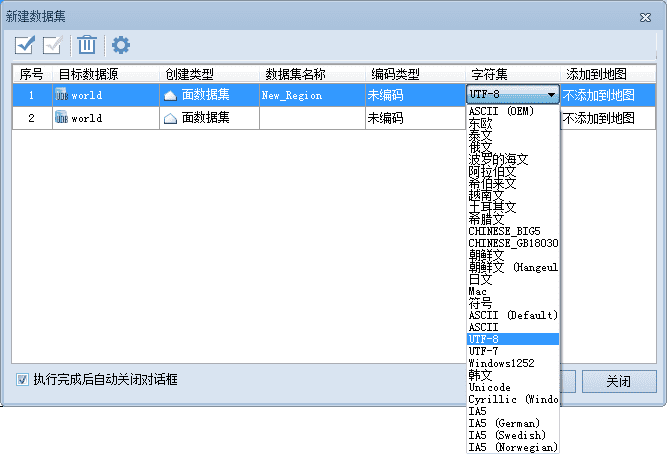This screenshot has width=667, height=454.
Task: Click the 关闭 button
Action: click(x=619, y=381)
